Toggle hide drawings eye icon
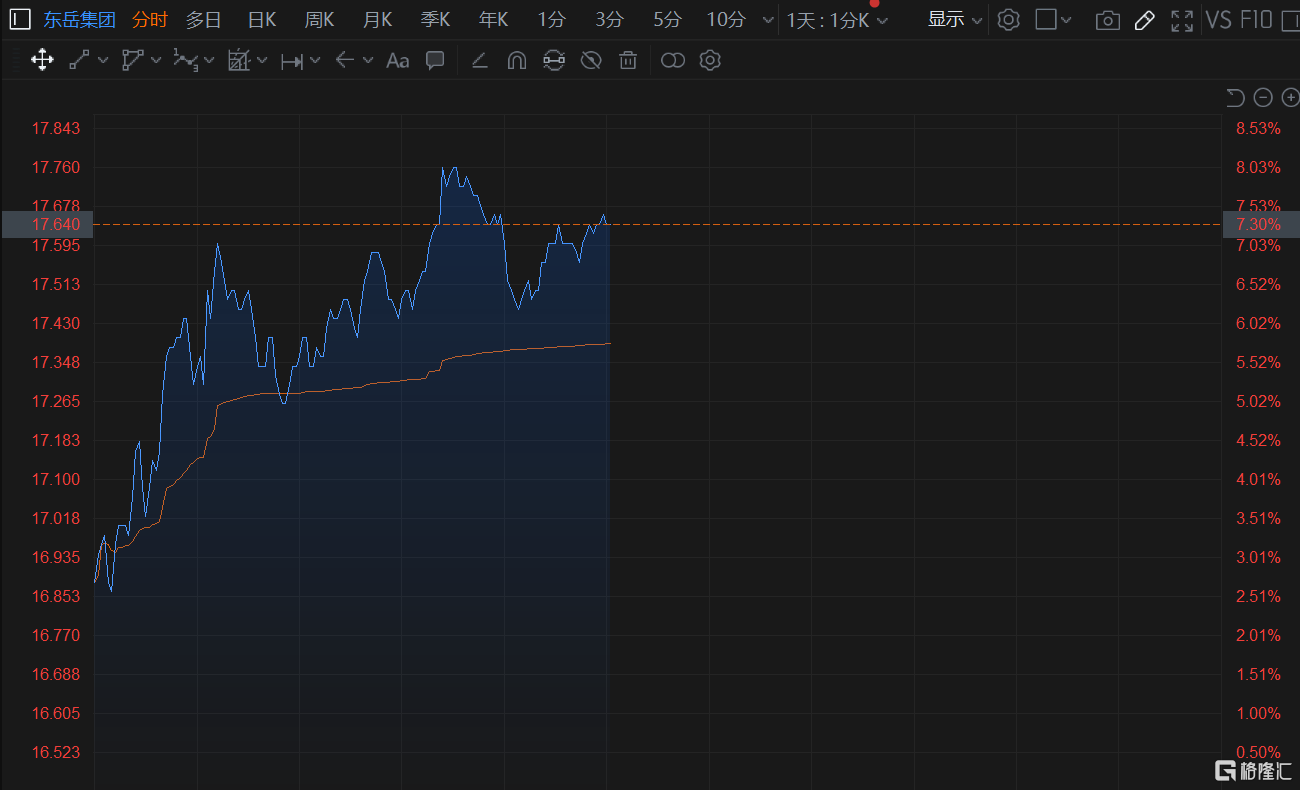The width and height of the screenshot is (1300, 790). tap(591, 60)
